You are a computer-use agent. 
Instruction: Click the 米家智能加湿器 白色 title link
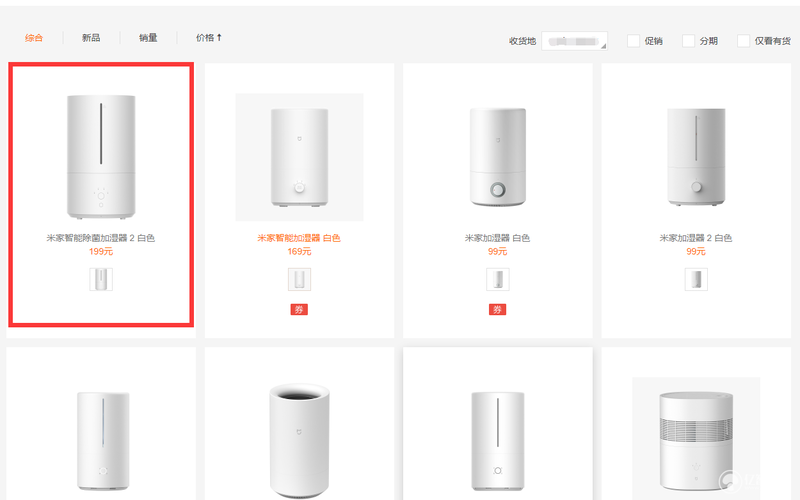[x=299, y=238]
